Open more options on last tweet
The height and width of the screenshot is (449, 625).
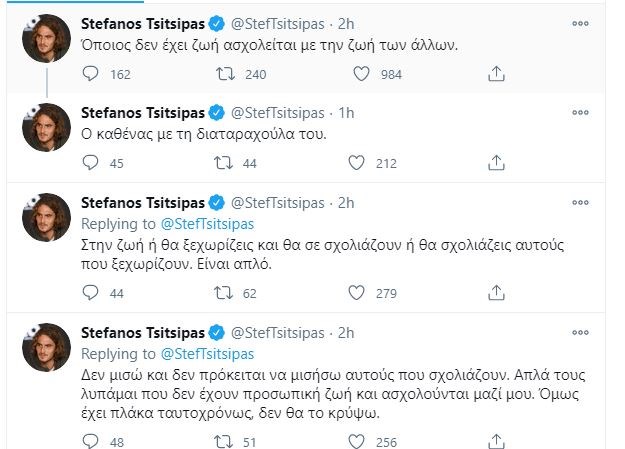coord(581,330)
